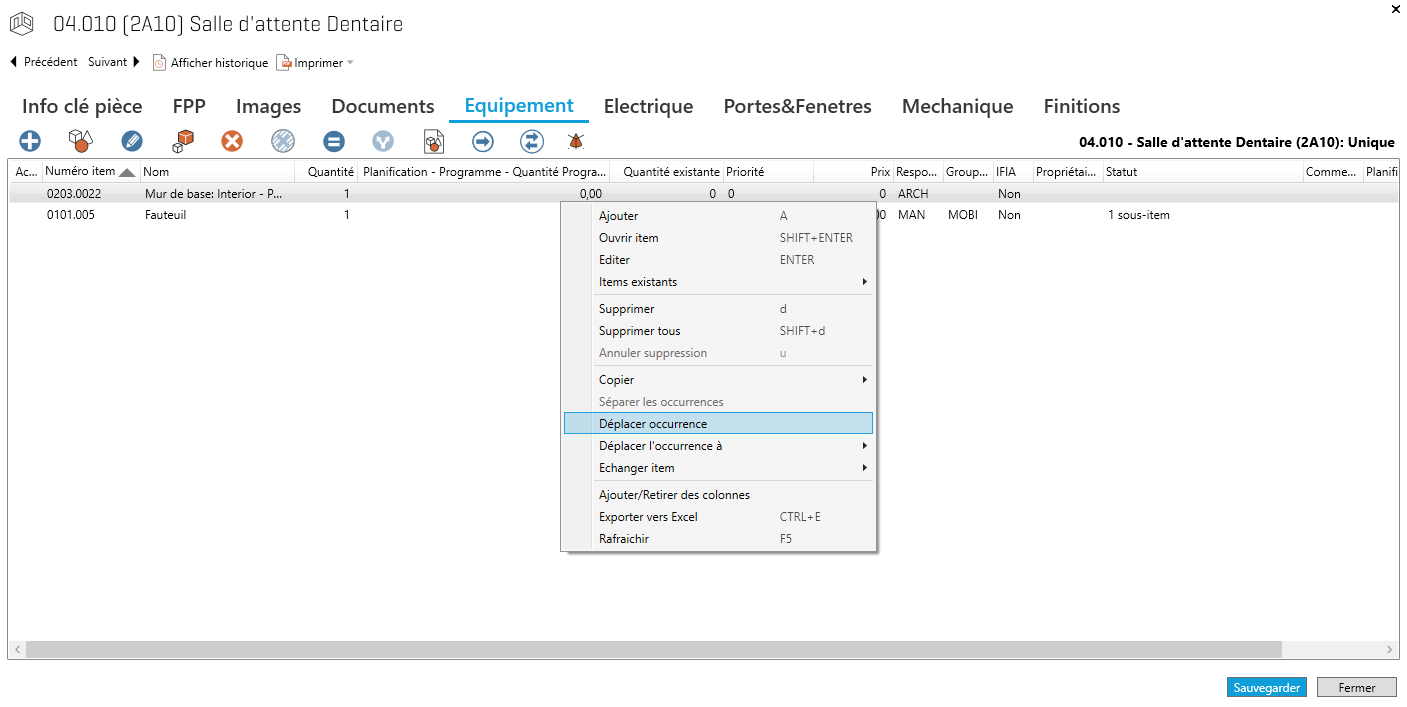
Task: Click the pencil edit icon in toolbar
Action: [x=132, y=141]
